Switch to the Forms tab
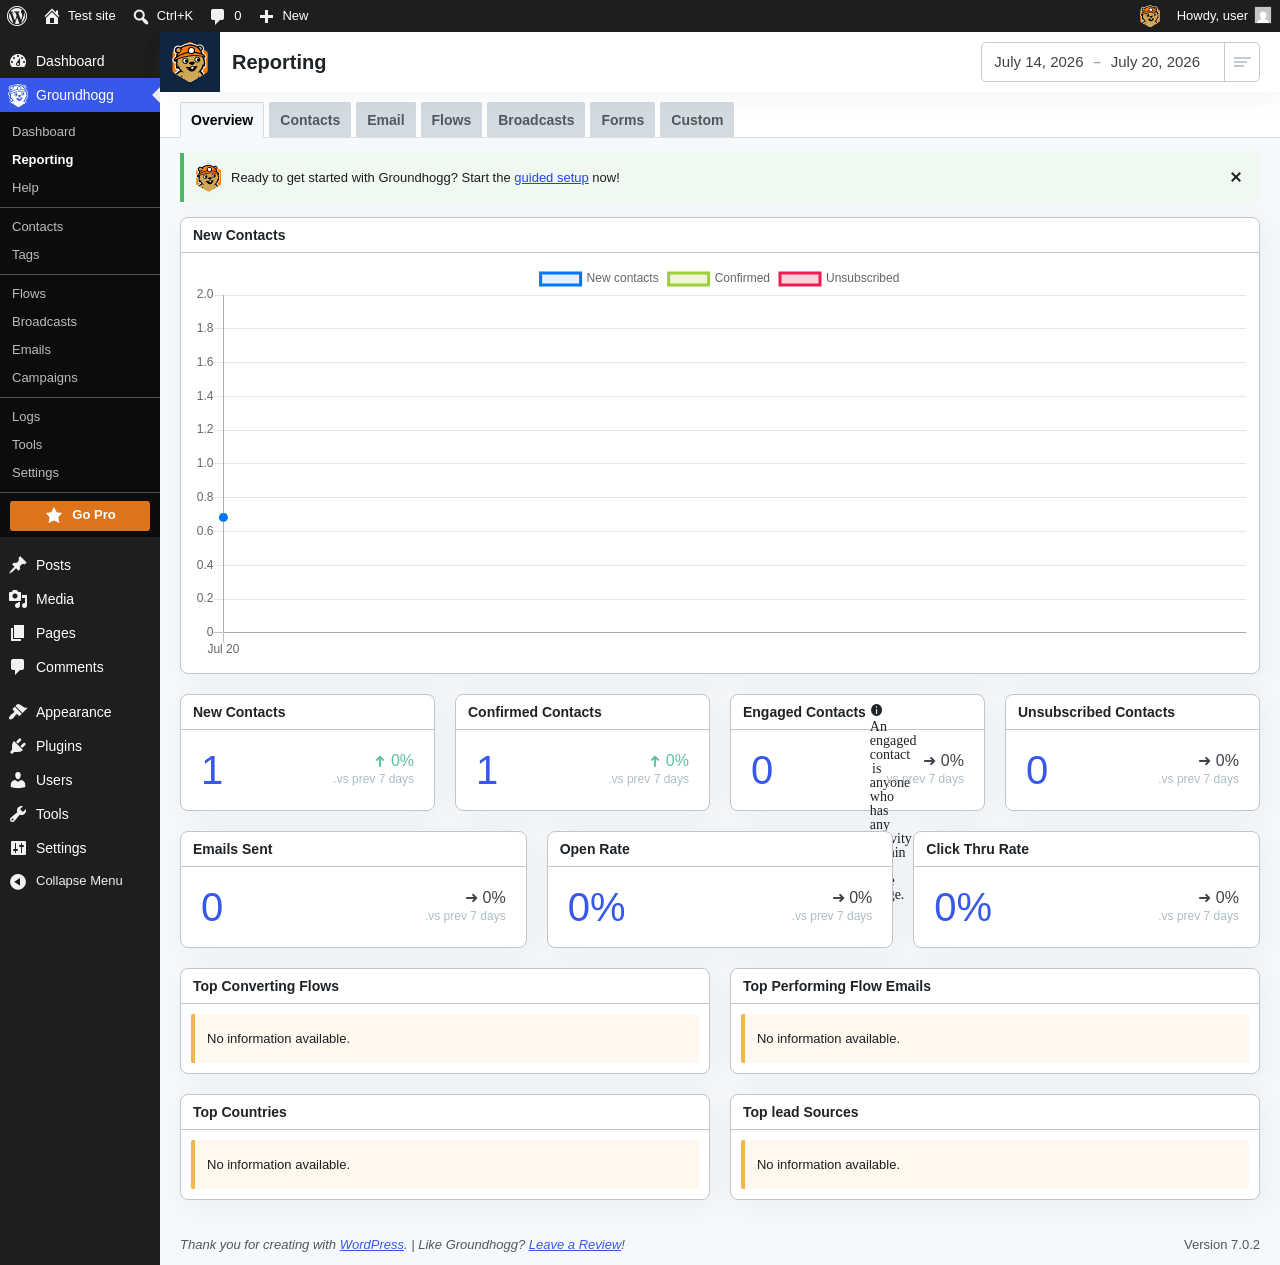Image resolution: width=1280 pixels, height=1265 pixels. 623,120
